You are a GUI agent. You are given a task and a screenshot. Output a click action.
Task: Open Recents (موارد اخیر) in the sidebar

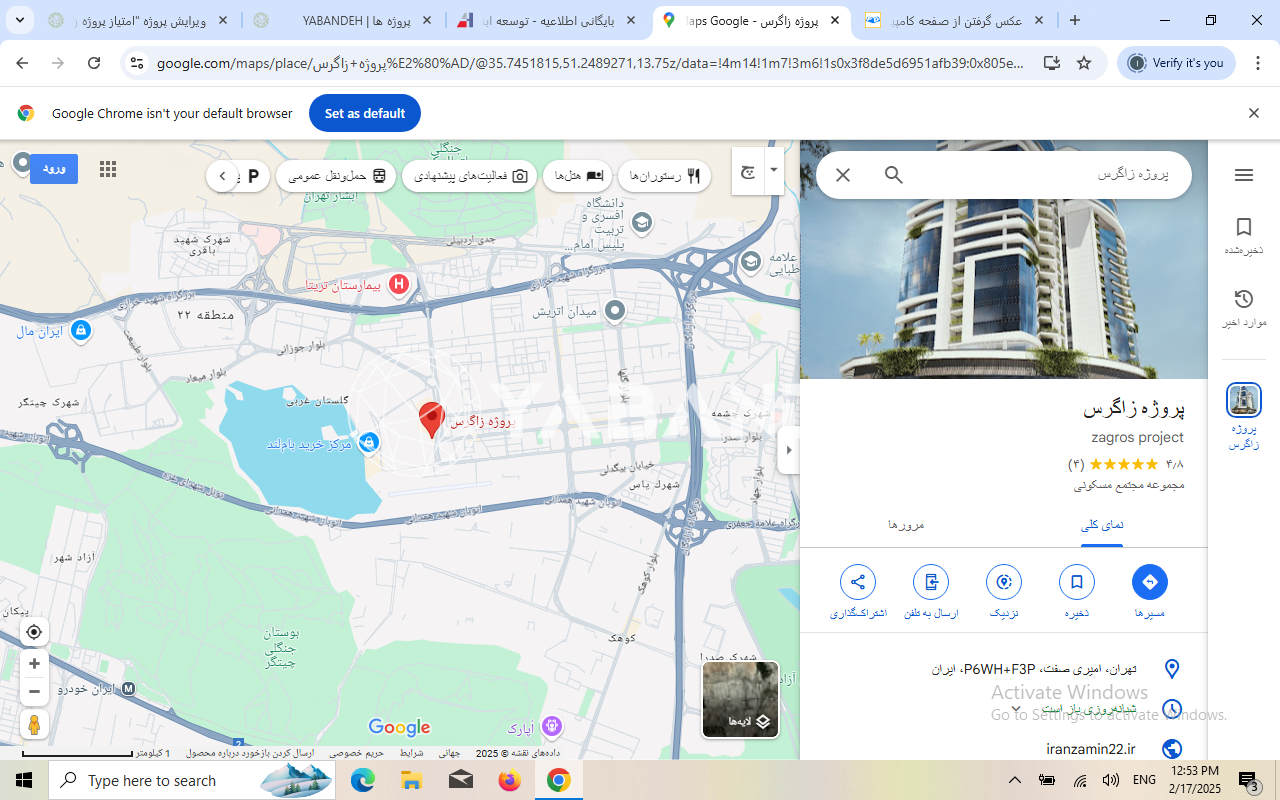point(1243,308)
